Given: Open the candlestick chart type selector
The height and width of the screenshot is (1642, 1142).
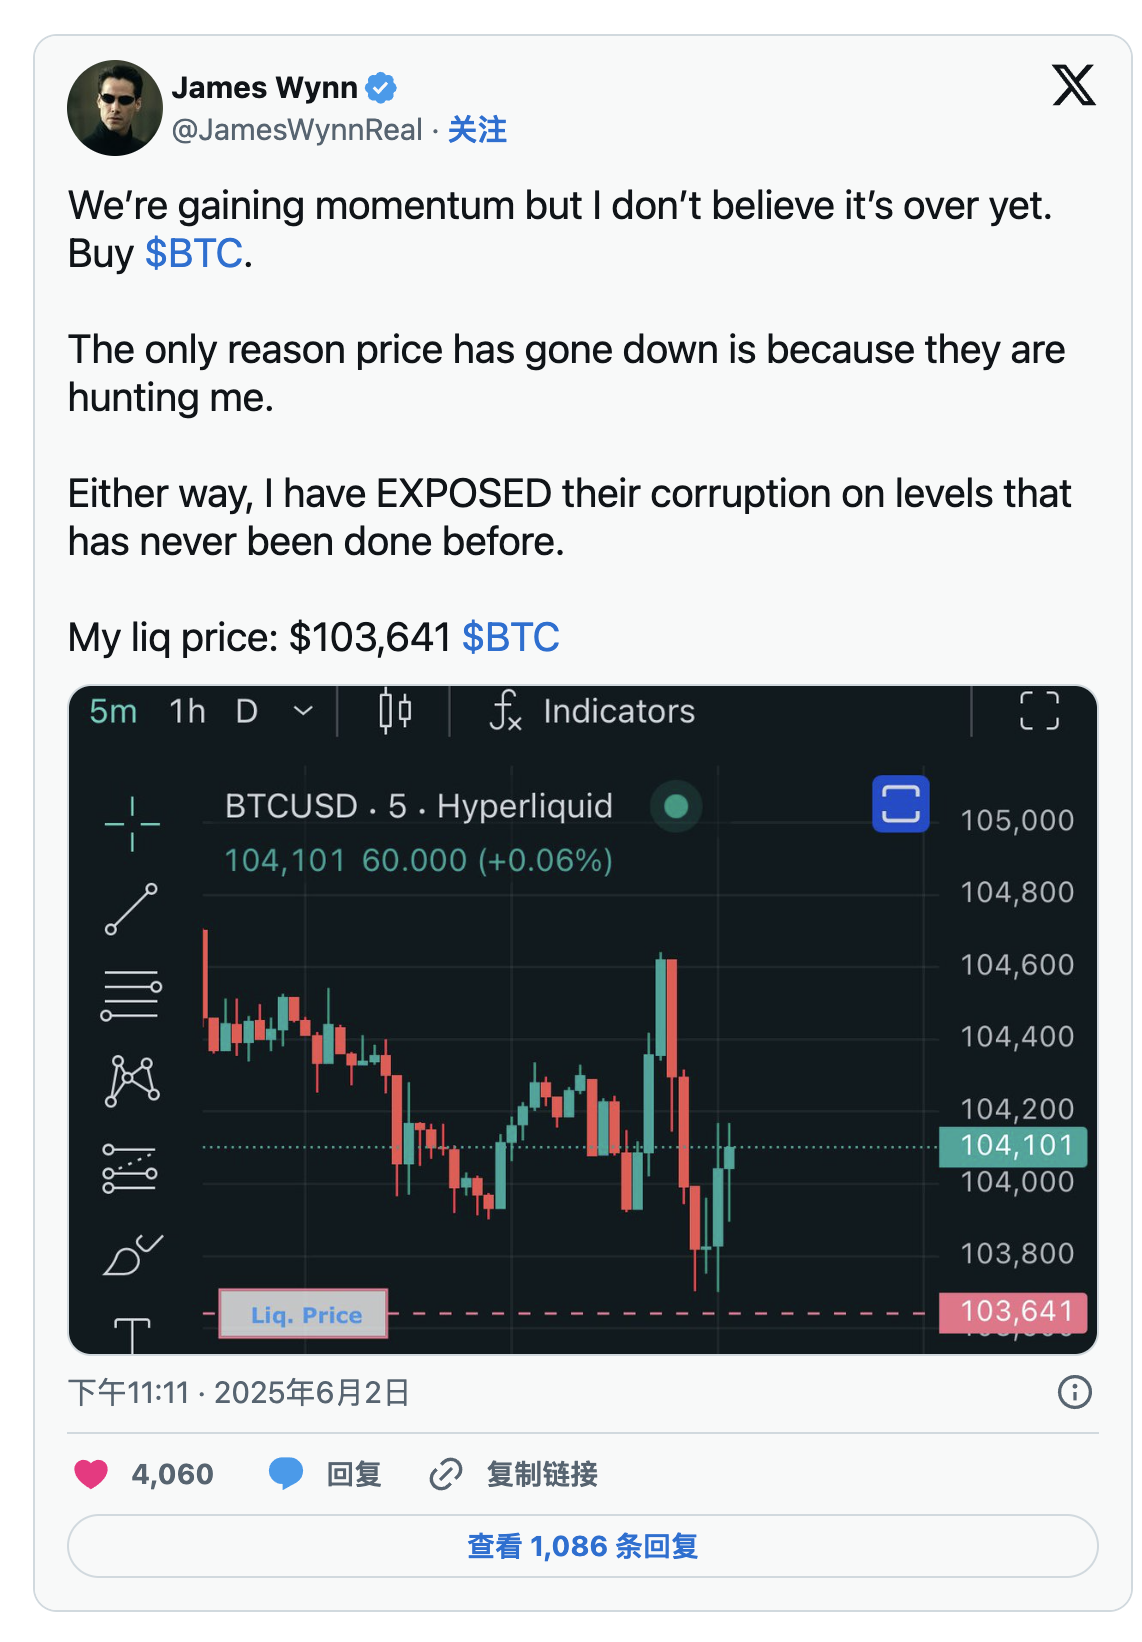Looking at the screenshot, I should pyautogui.click(x=395, y=712).
